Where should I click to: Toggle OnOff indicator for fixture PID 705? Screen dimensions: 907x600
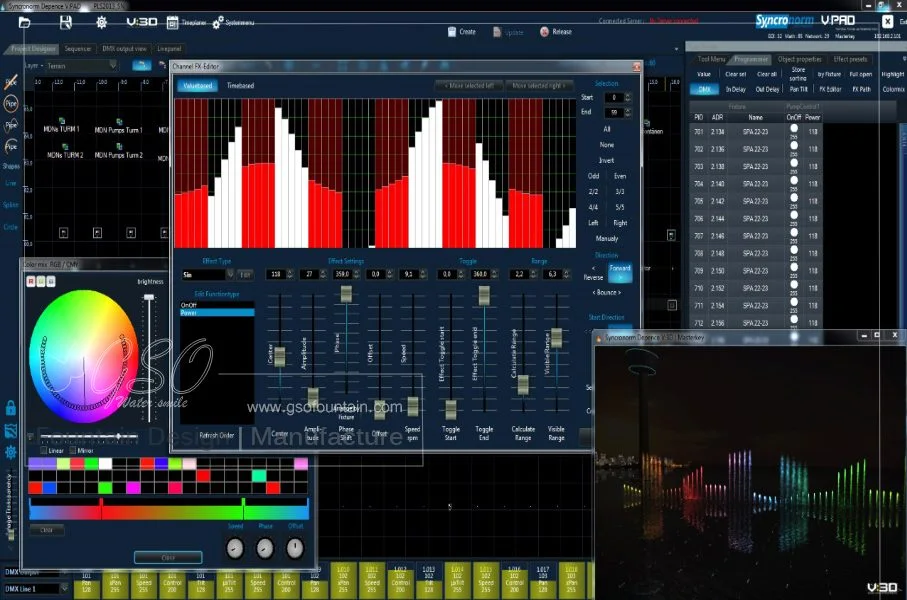click(x=794, y=198)
